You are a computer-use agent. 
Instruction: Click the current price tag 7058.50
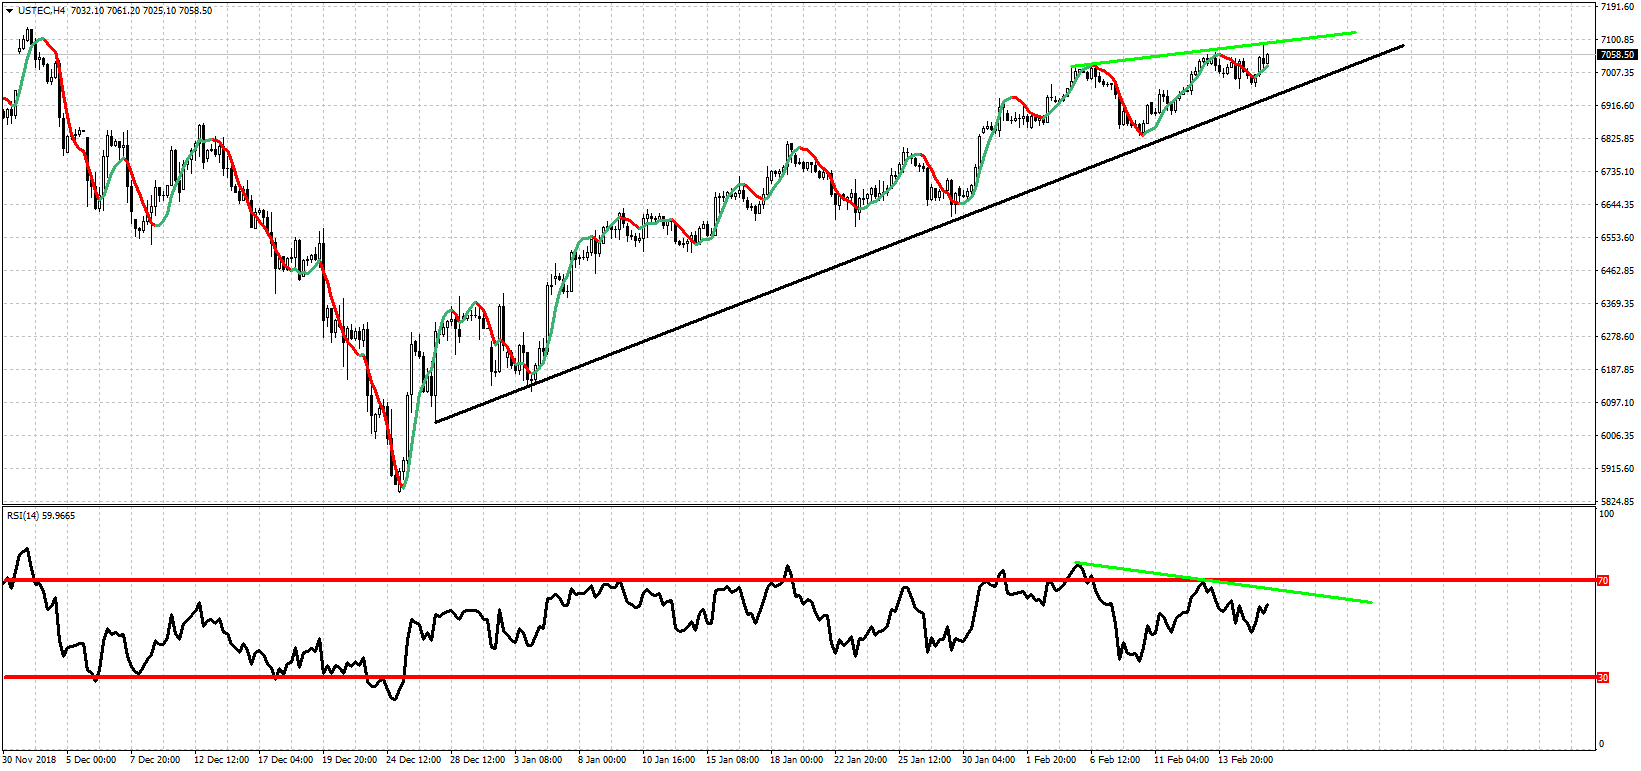pos(1617,55)
